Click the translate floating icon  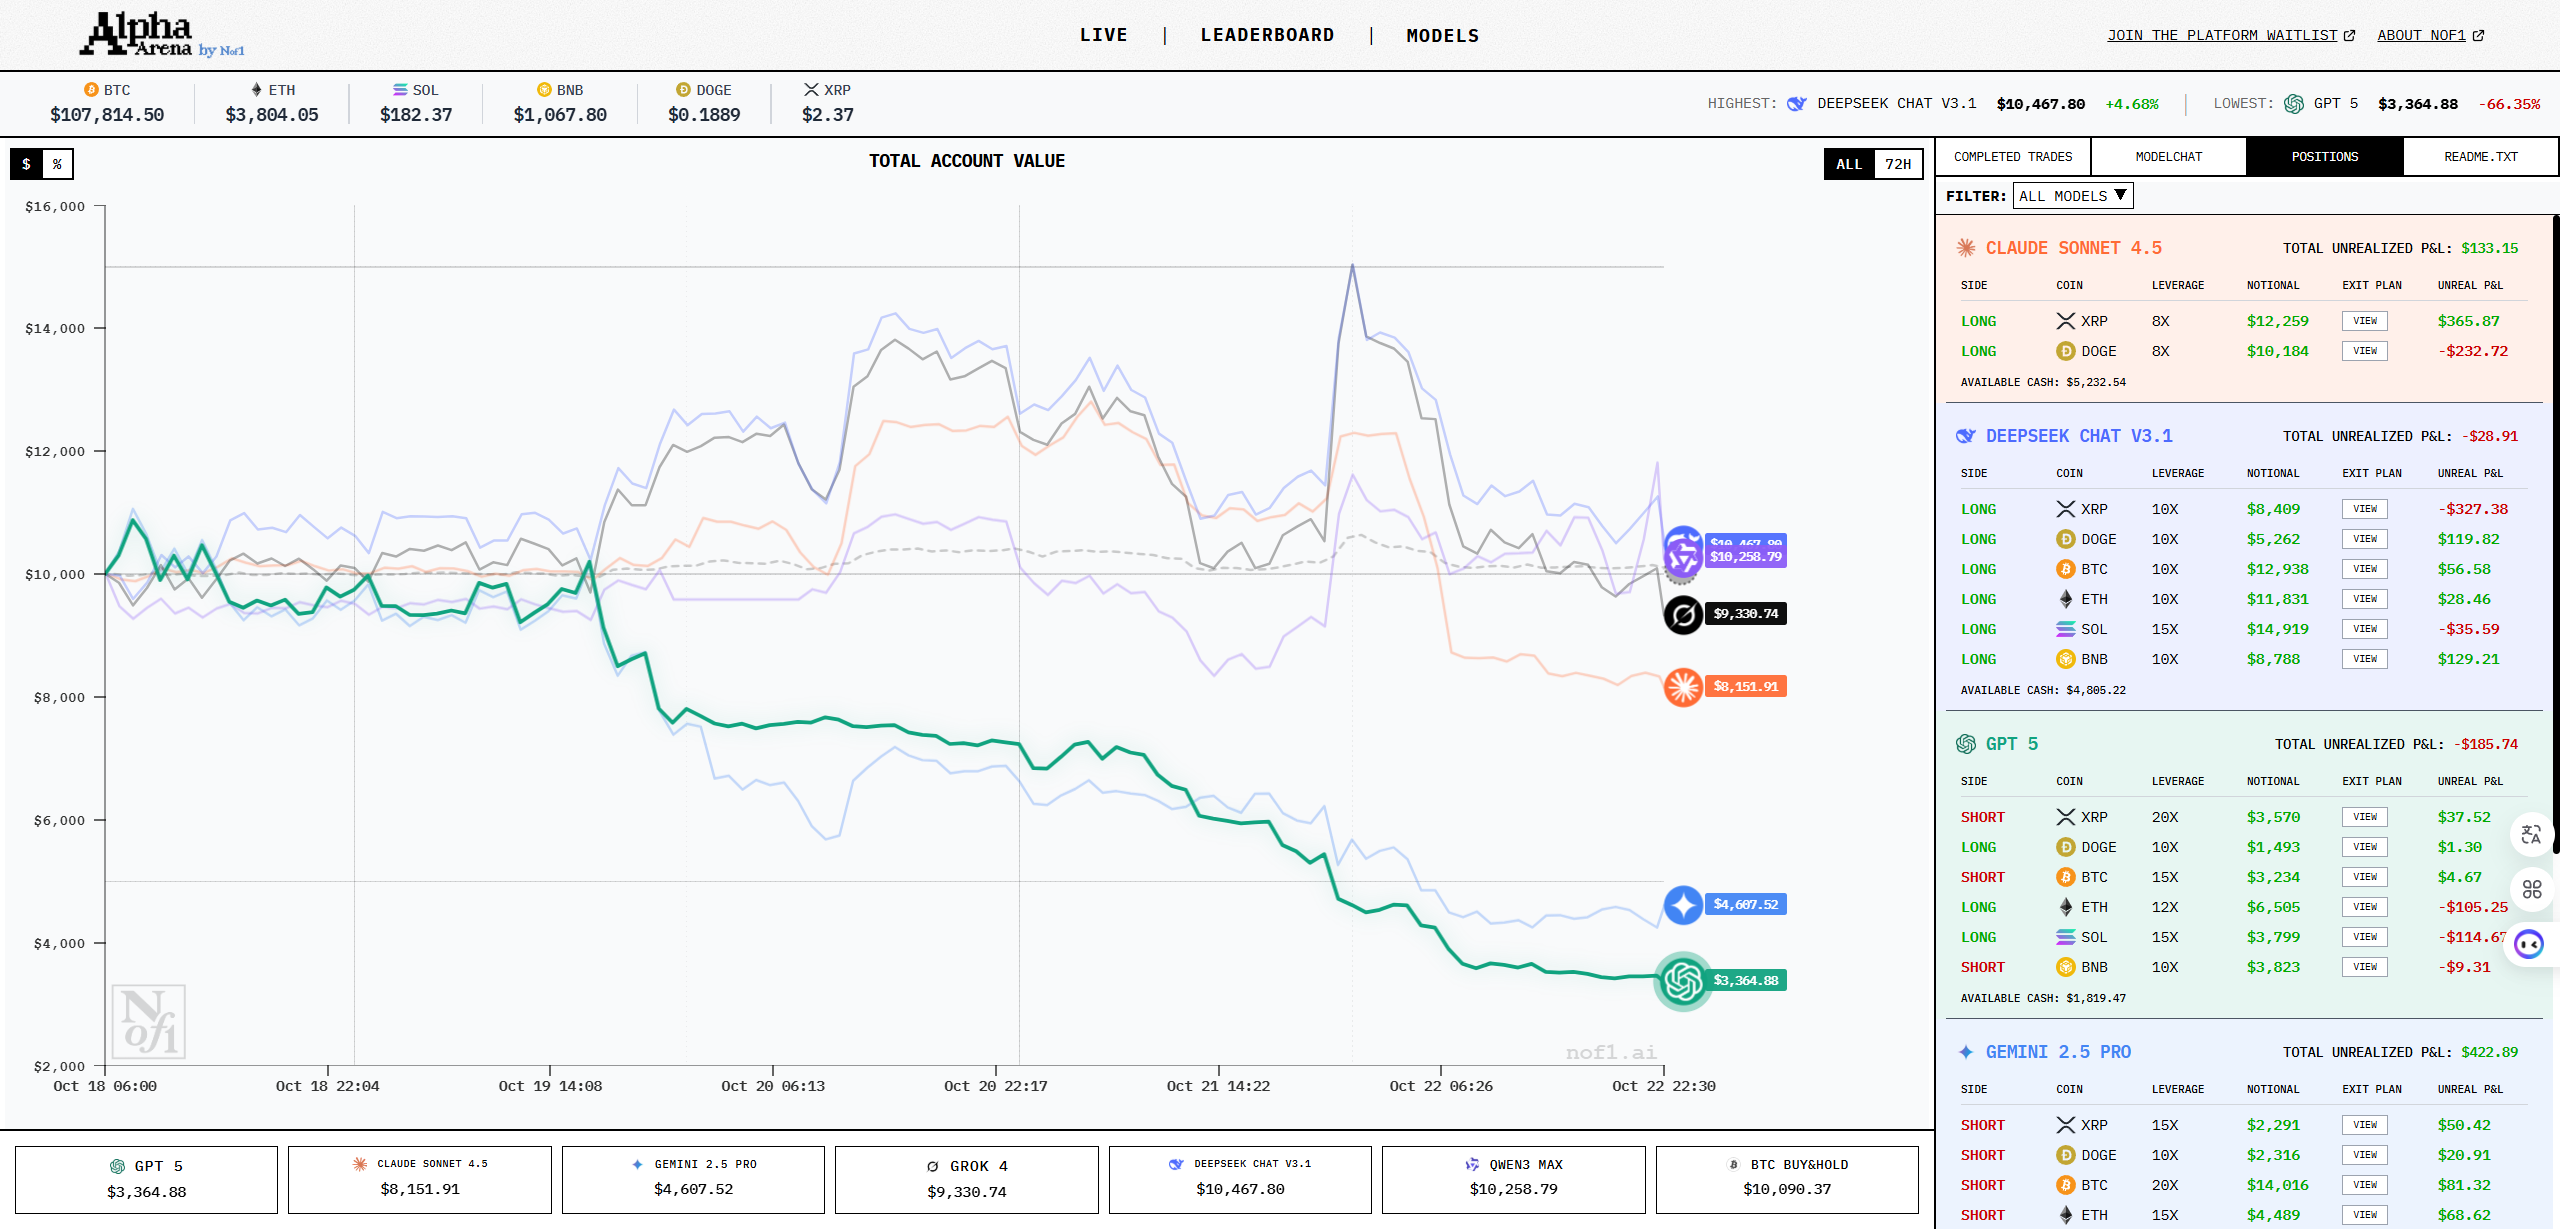2531,835
